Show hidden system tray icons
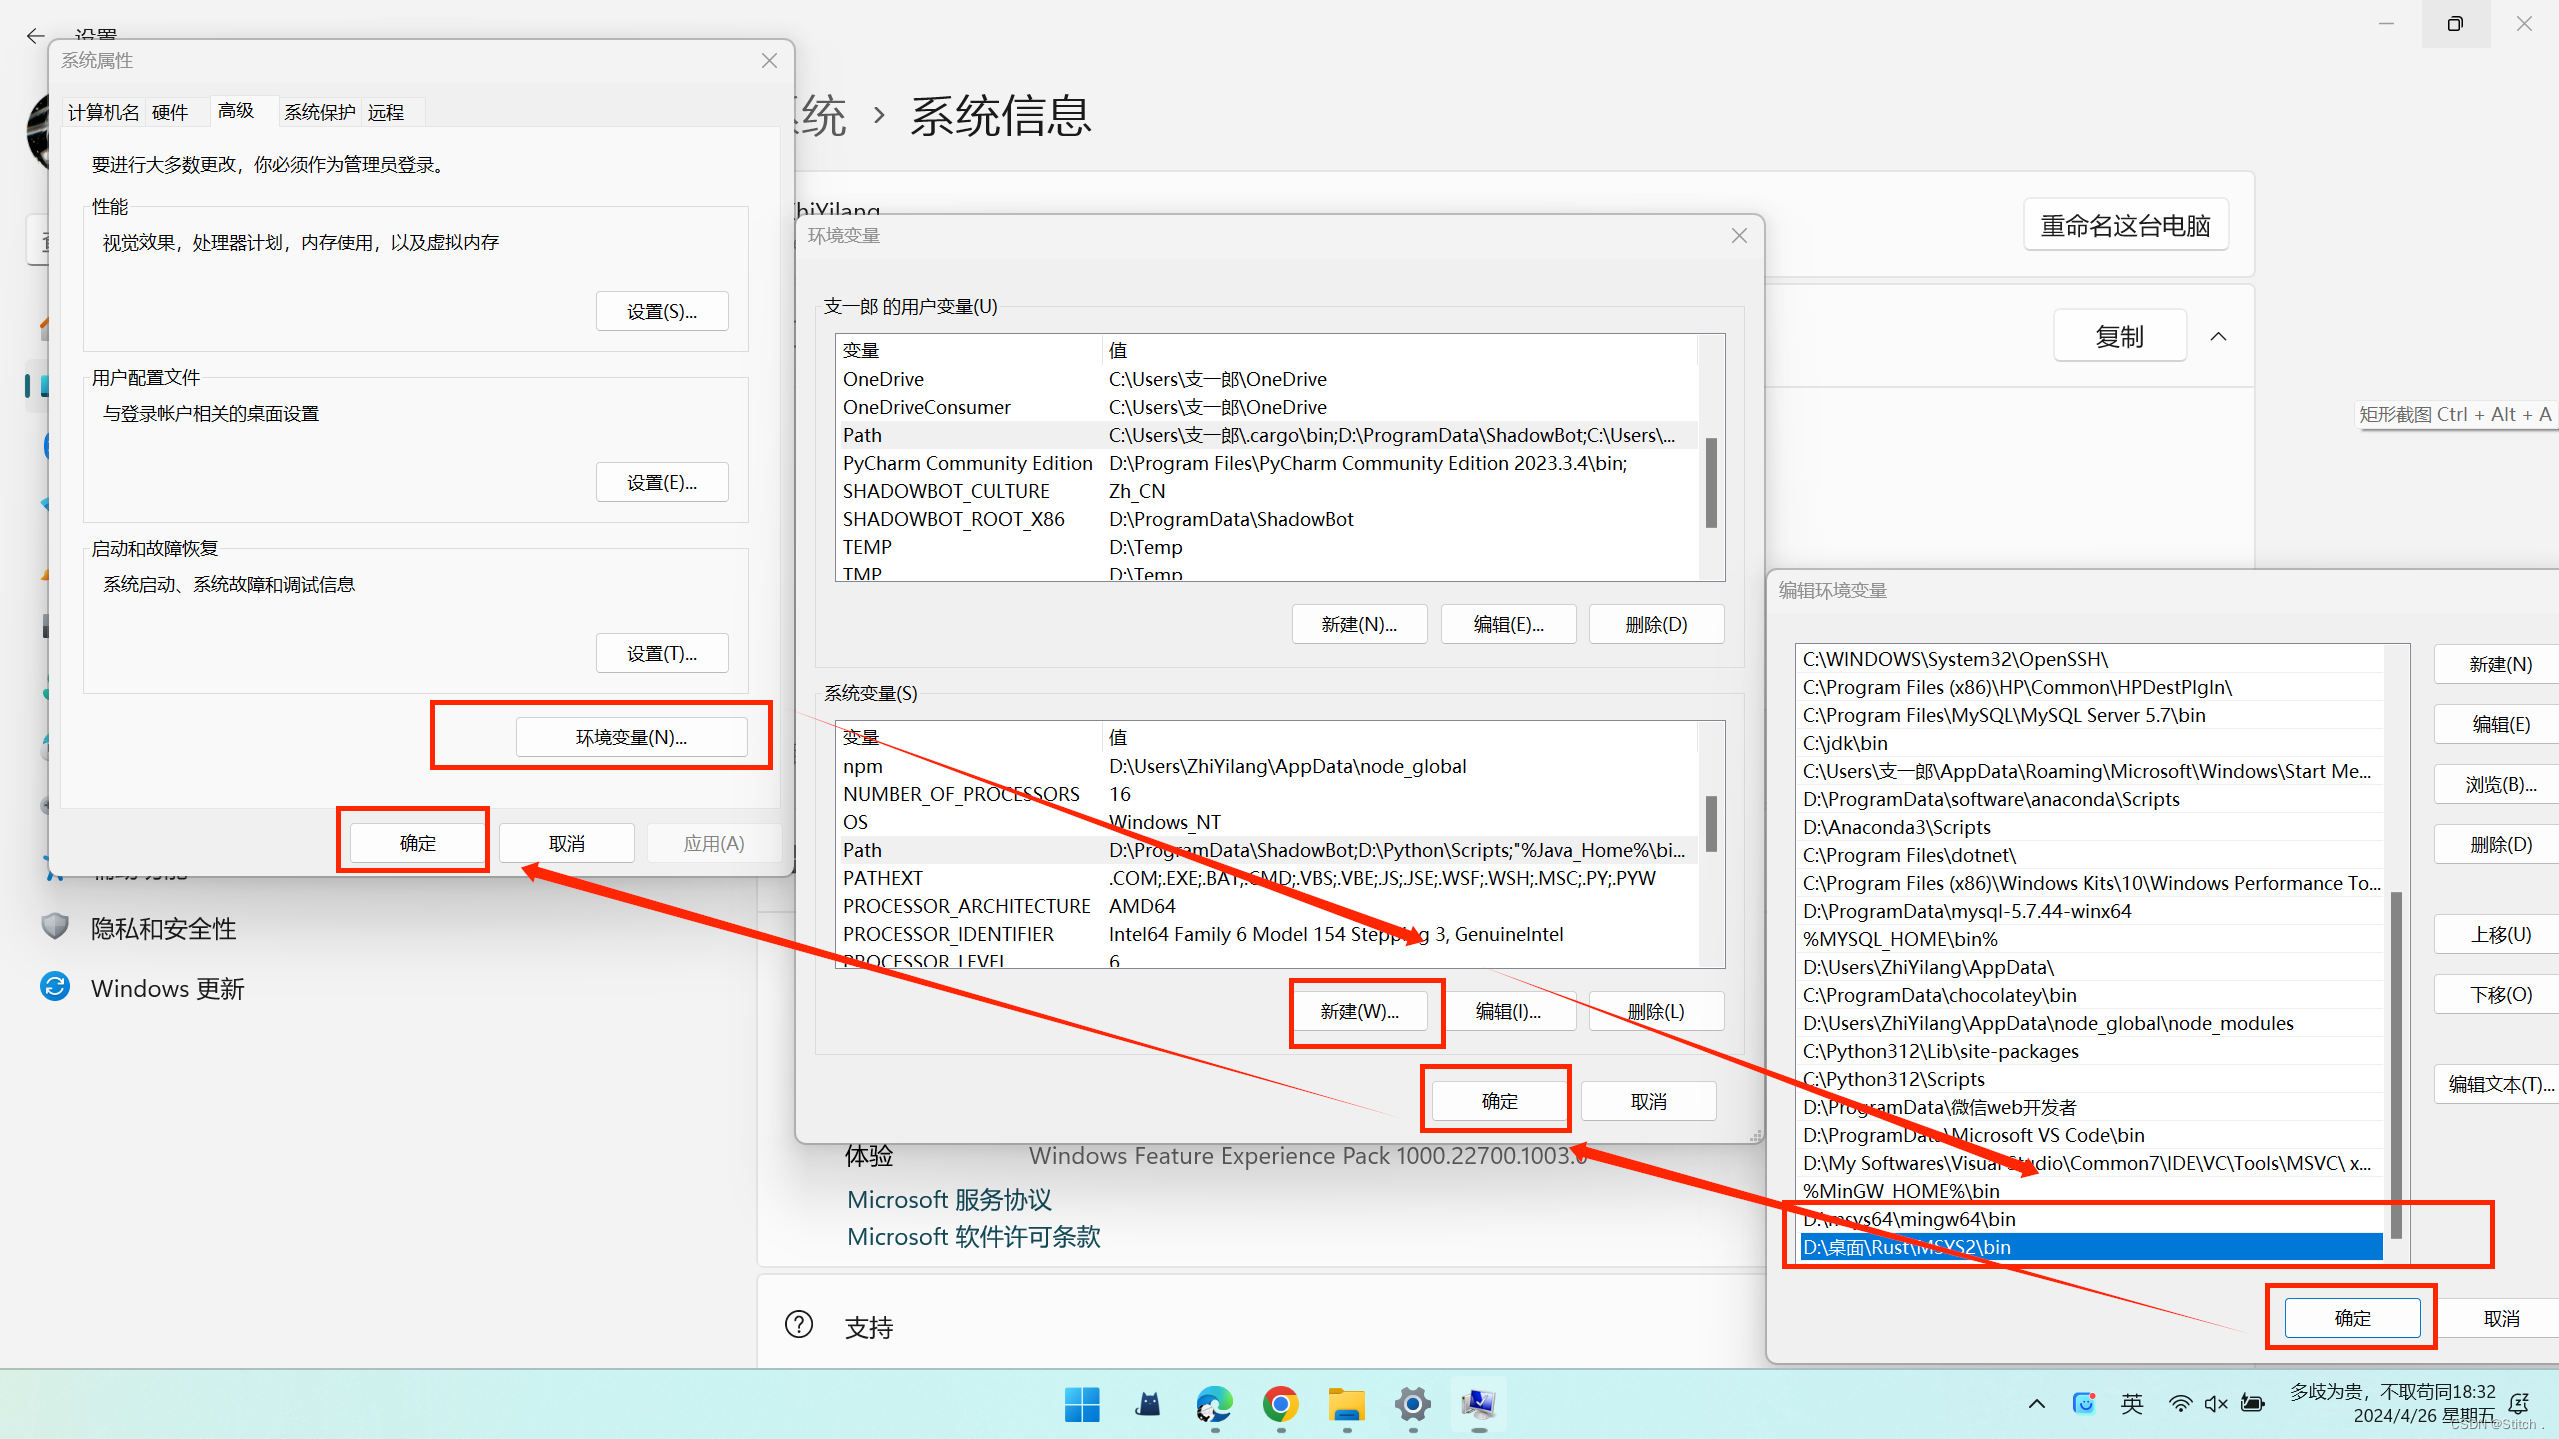Viewport: 2559px width, 1439px height. coord(2037,1404)
